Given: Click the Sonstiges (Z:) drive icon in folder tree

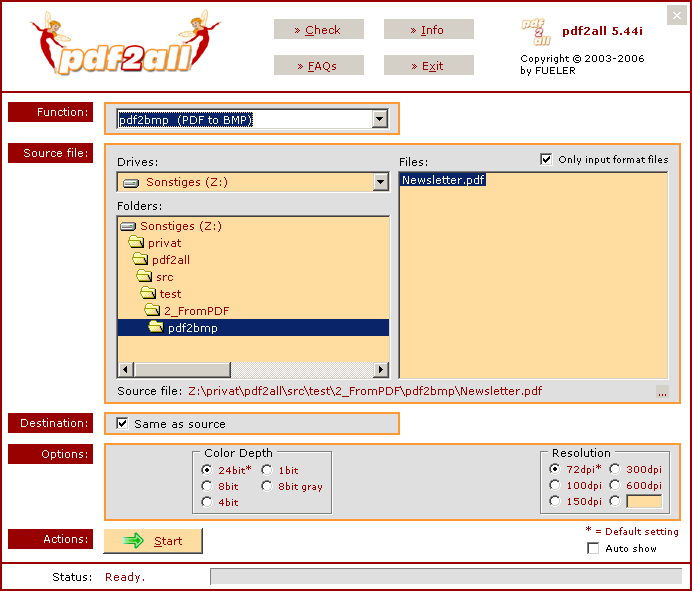Looking at the screenshot, I should tap(128, 226).
